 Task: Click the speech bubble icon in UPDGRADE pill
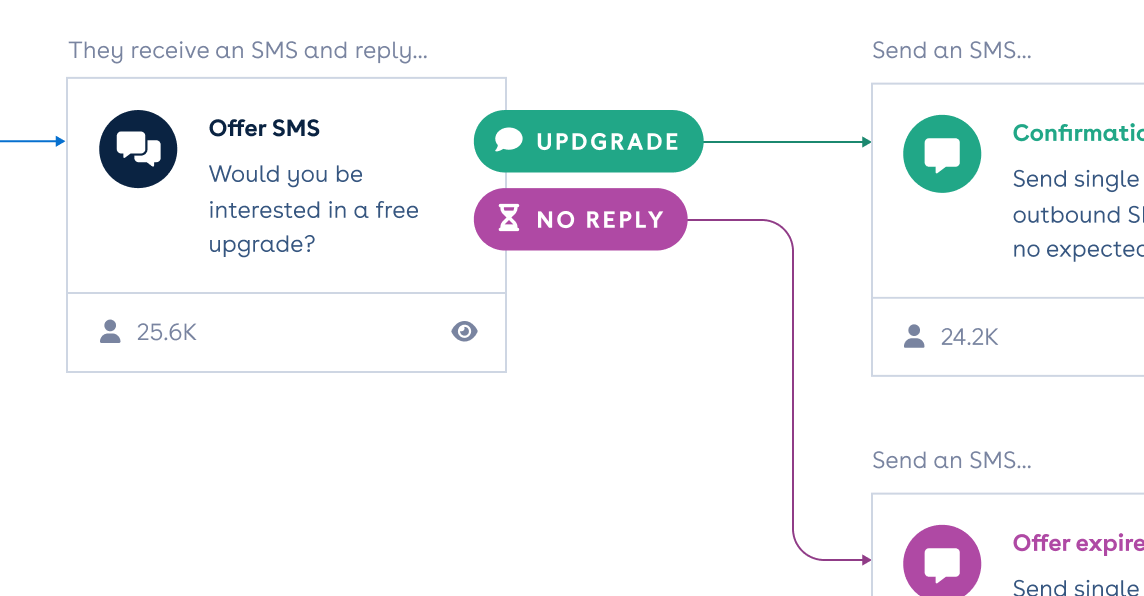pyautogui.click(x=509, y=141)
